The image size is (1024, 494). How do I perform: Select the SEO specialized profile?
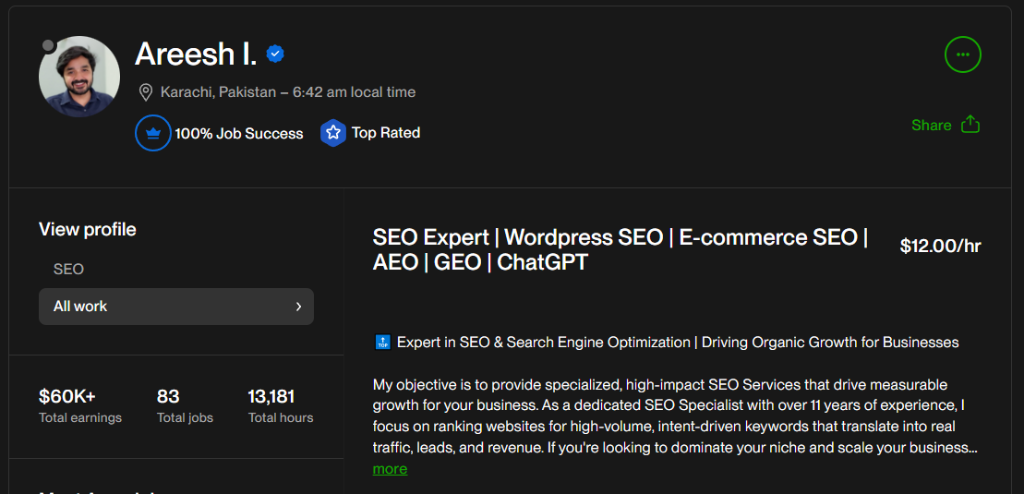[69, 269]
